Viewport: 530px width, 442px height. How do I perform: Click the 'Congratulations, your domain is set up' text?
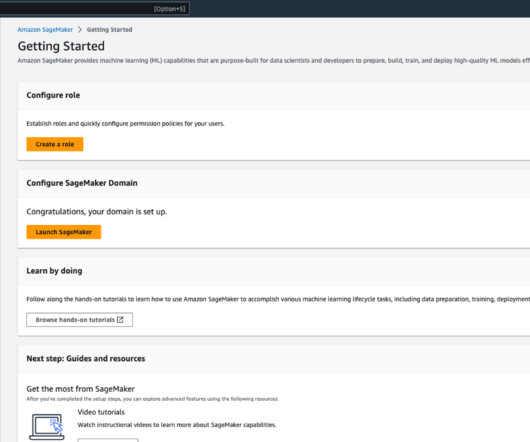pos(97,212)
